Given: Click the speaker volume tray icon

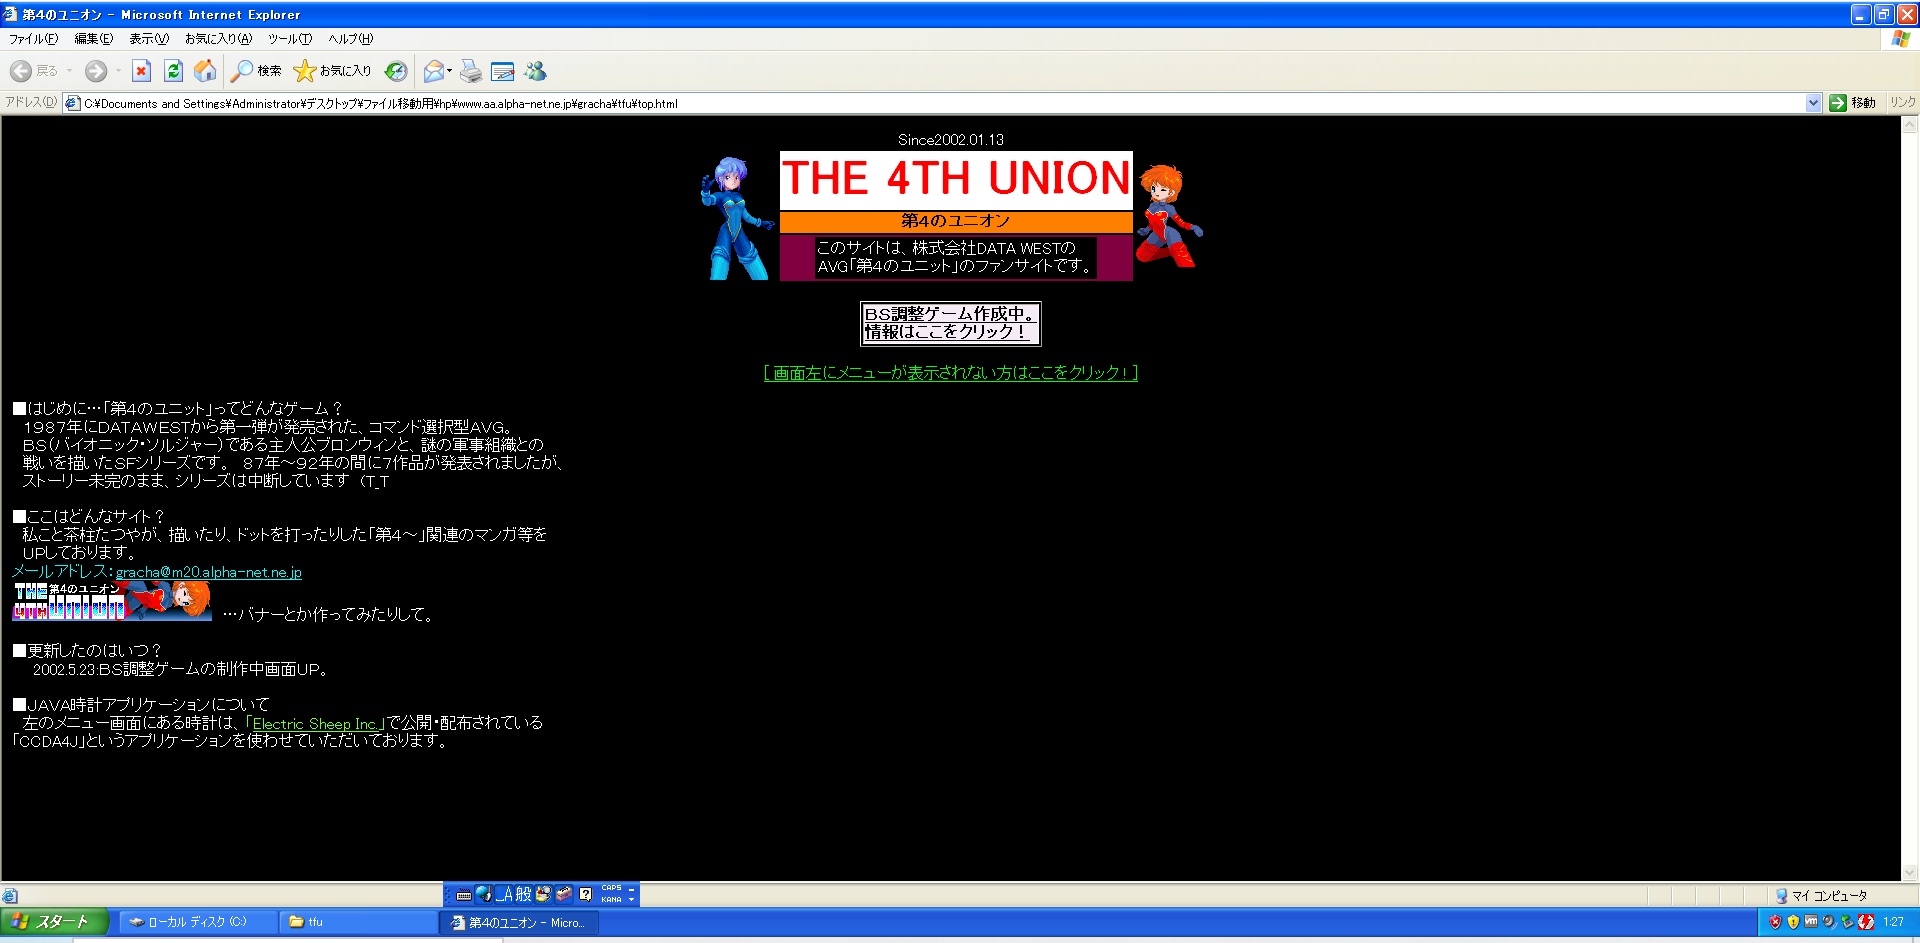Looking at the screenshot, I should tap(1829, 922).
